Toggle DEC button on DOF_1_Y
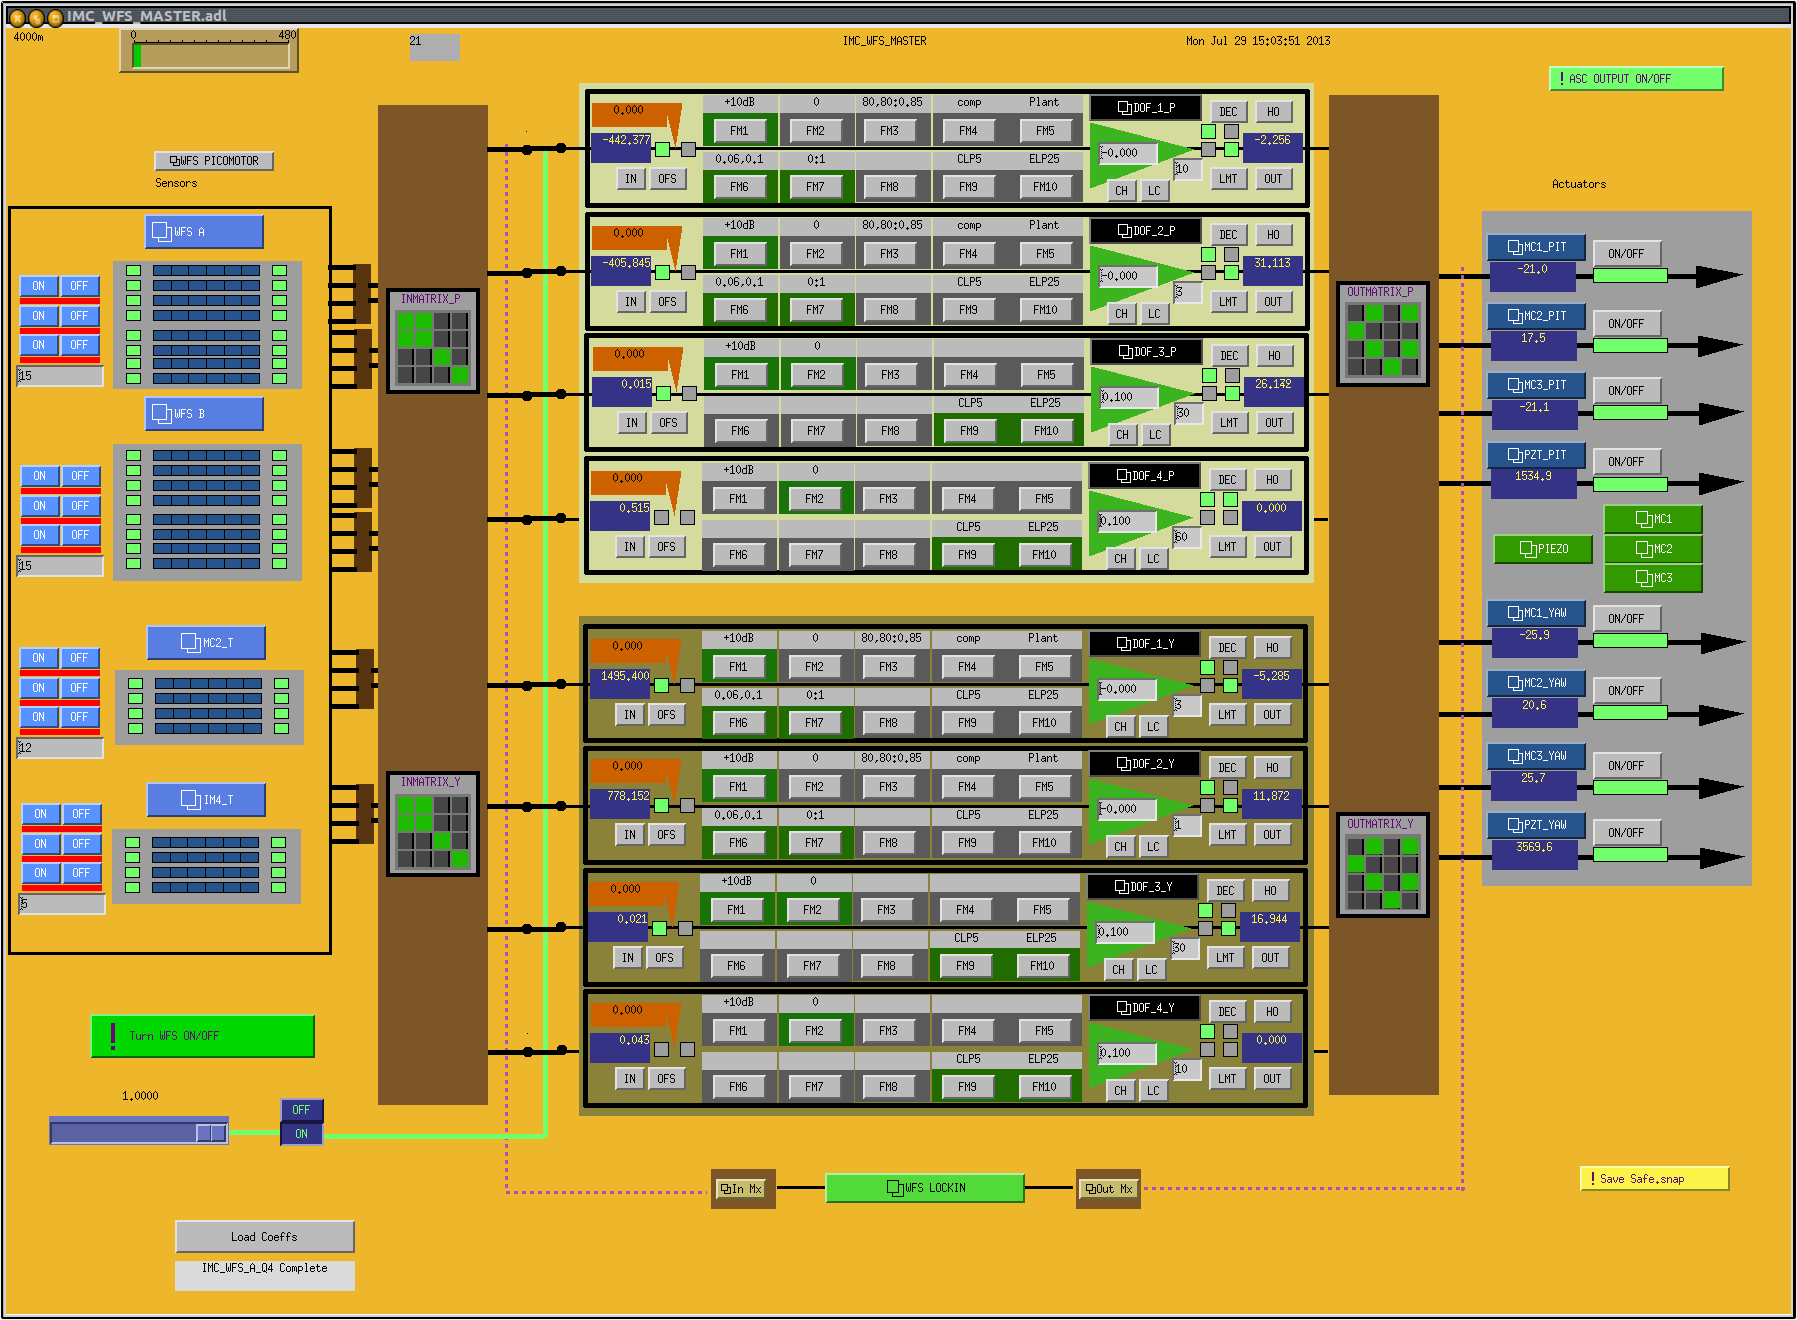Screen dimensions: 1797x1320 click(1228, 648)
